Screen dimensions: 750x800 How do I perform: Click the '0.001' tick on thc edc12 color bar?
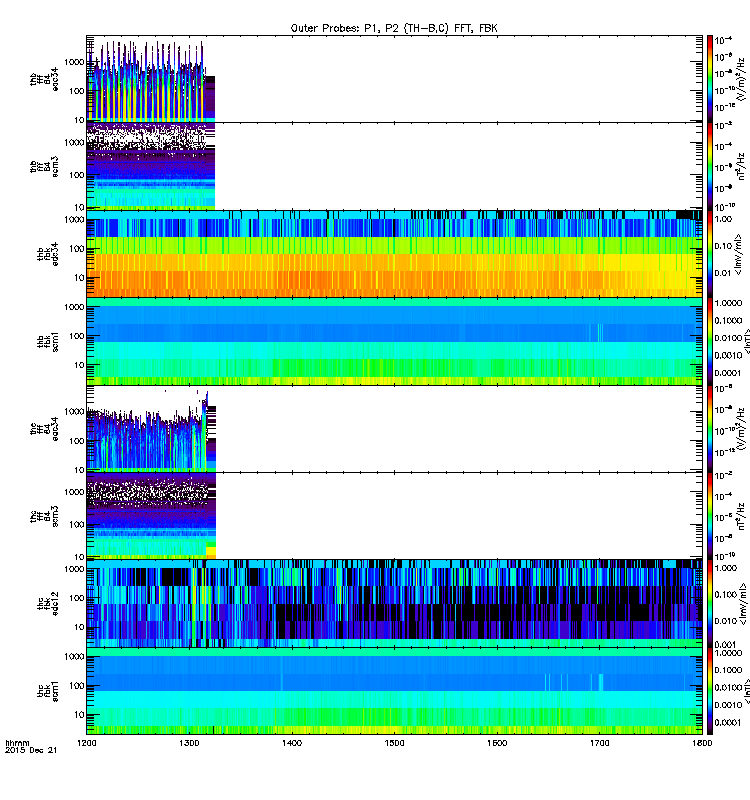point(725,644)
